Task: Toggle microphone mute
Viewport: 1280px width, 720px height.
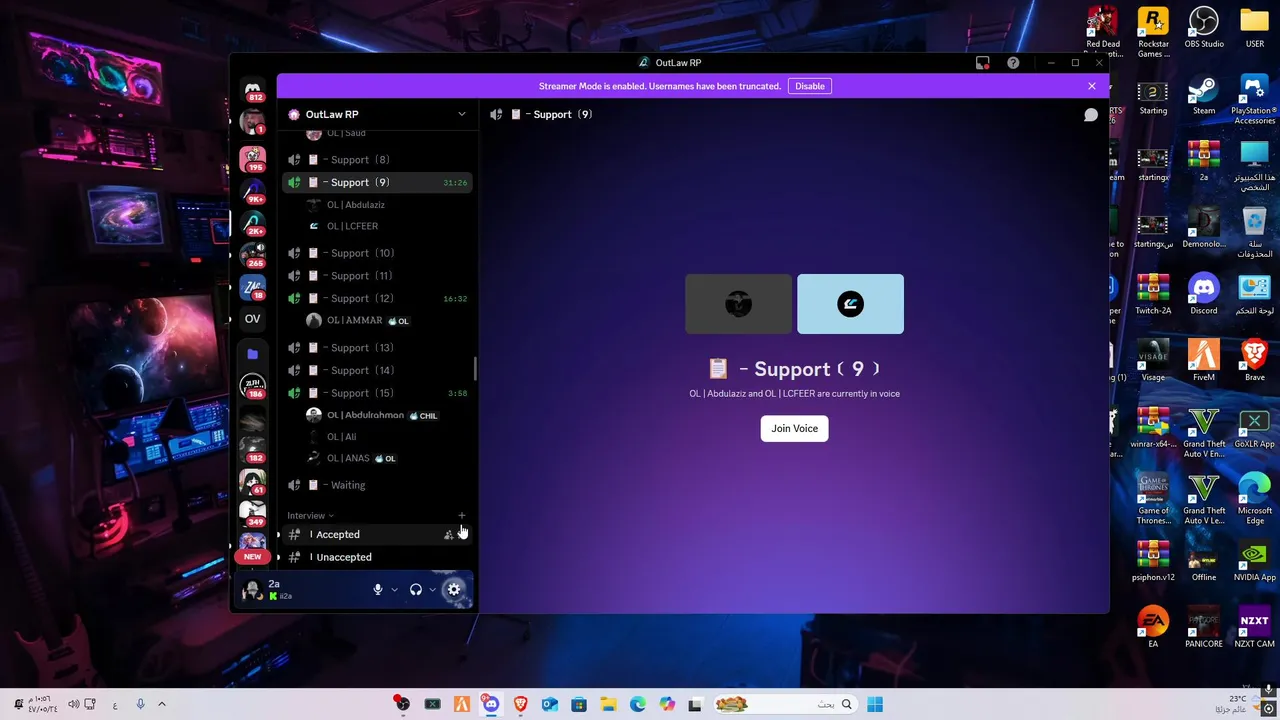Action: pos(378,590)
